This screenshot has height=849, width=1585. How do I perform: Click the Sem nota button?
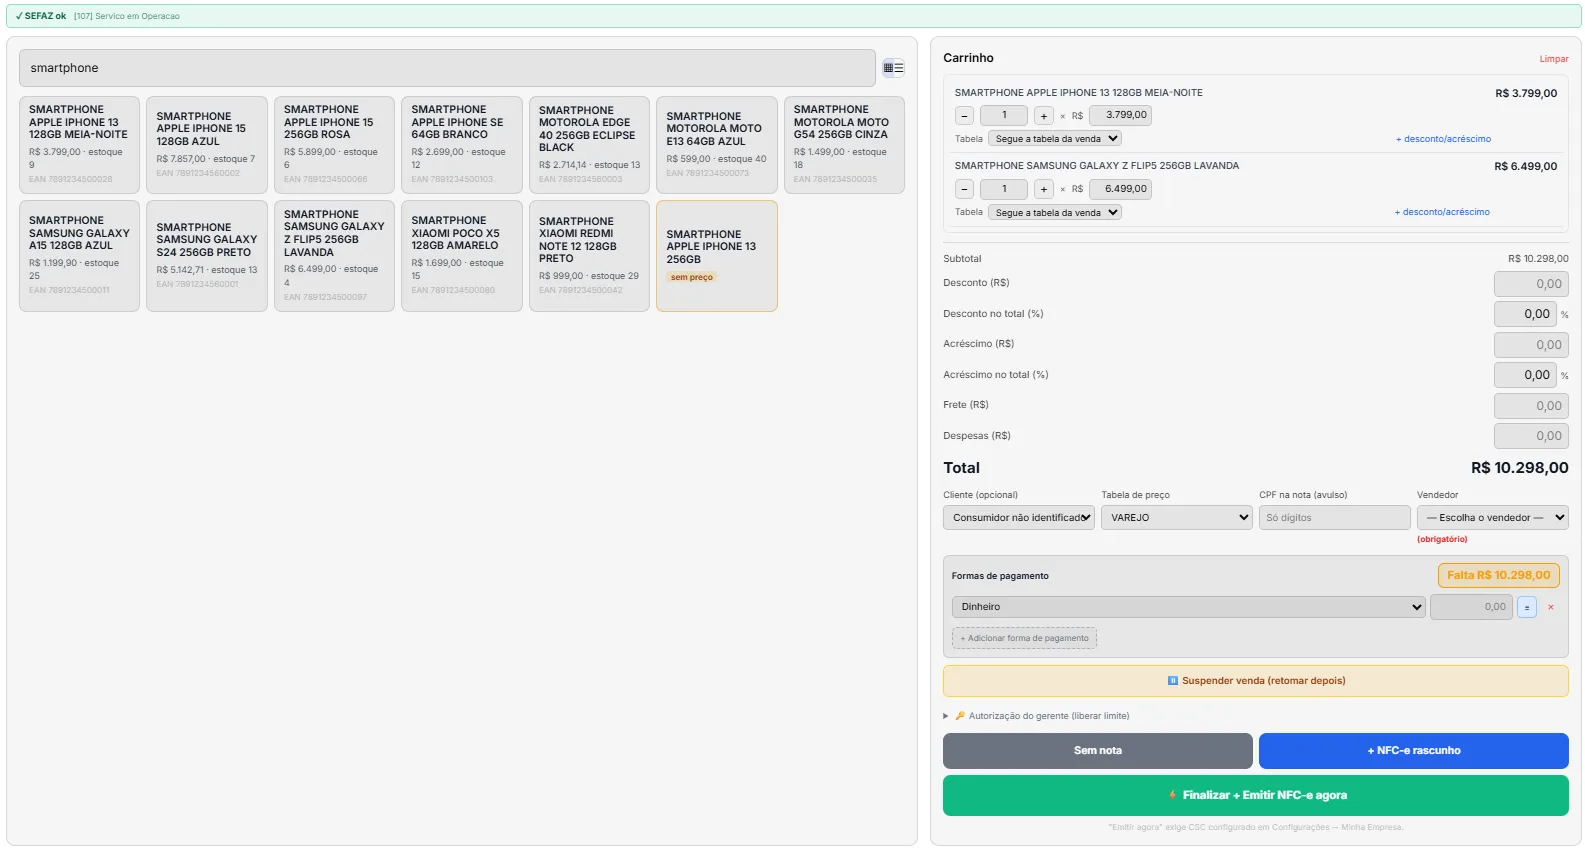coord(1097,751)
